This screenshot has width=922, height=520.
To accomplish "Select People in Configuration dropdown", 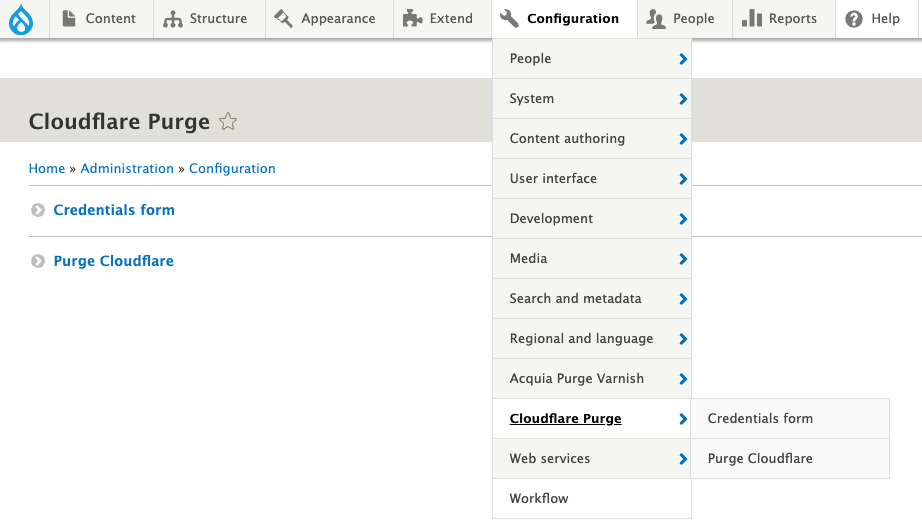I will point(592,59).
